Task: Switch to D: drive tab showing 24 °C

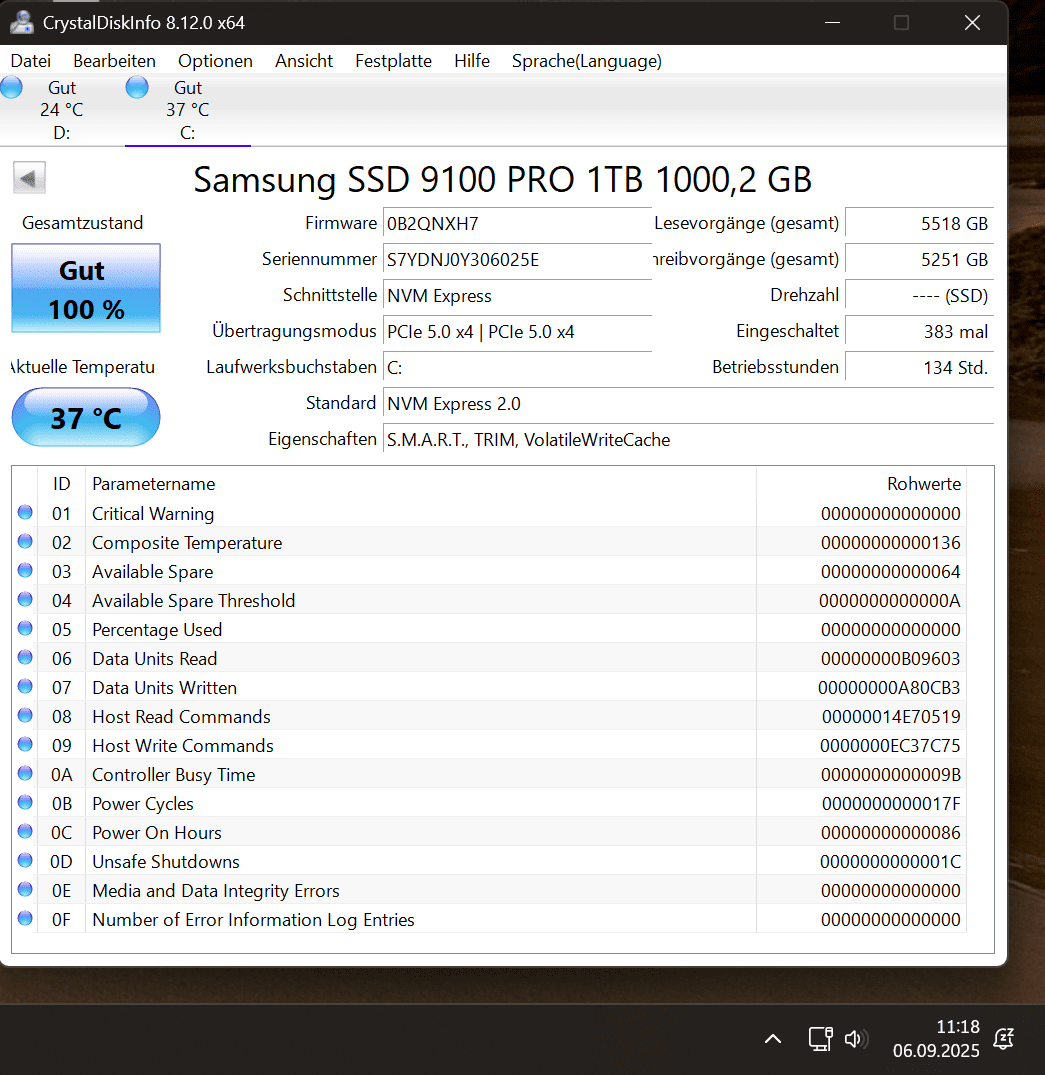Action: [x=62, y=110]
